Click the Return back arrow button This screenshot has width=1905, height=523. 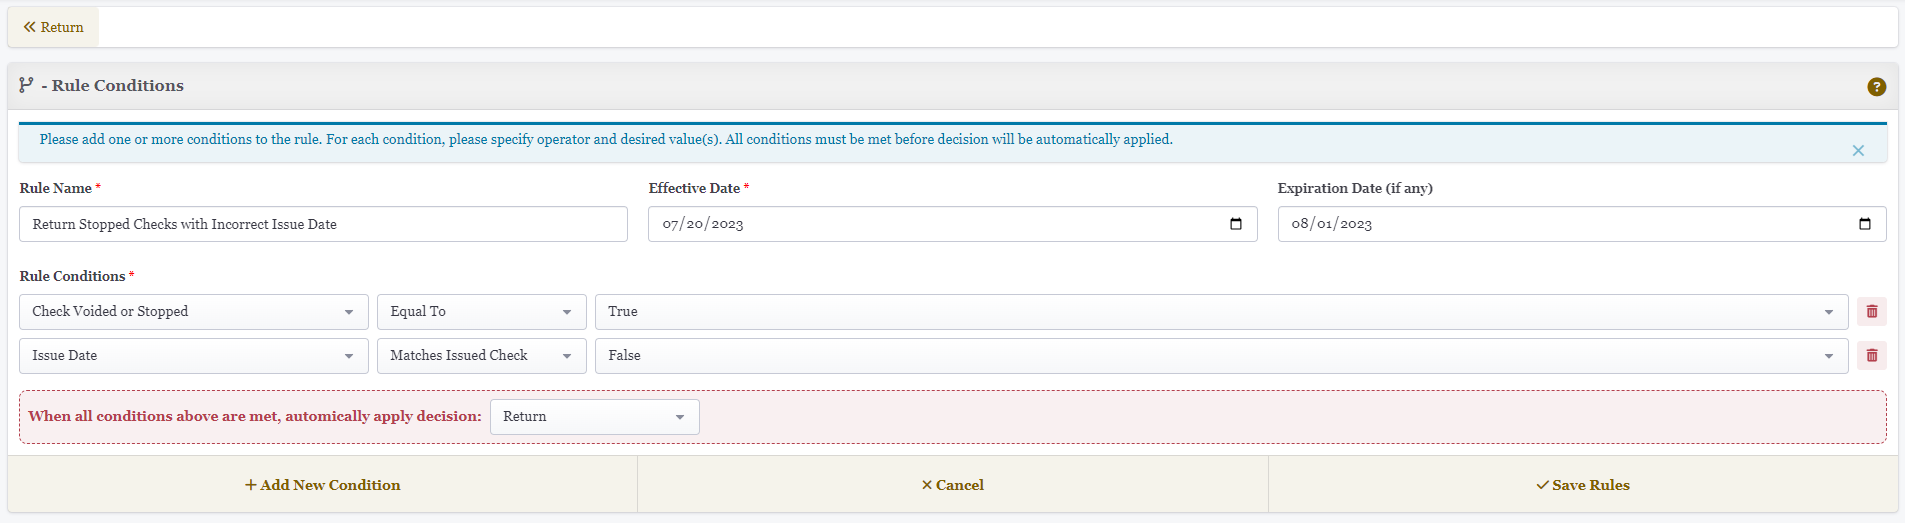[54, 27]
